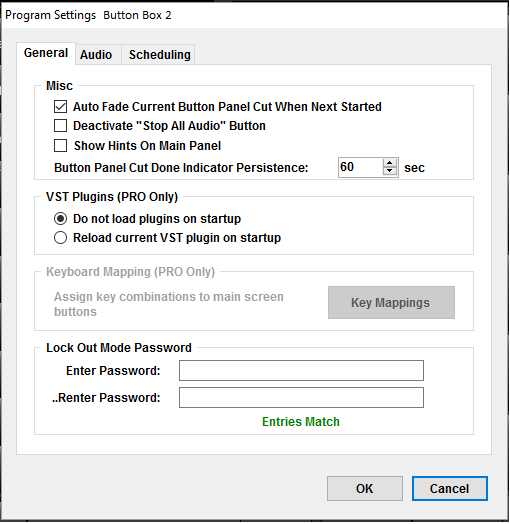Click the Program Settings title bar
The height and width of the screenshot is (524, 510).
point(255,15)
